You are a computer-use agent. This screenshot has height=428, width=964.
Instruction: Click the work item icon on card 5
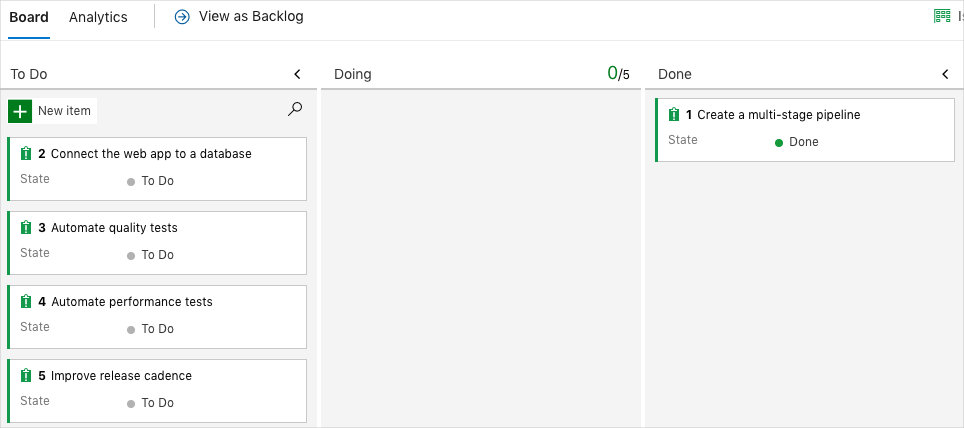(x=27, y=376)
